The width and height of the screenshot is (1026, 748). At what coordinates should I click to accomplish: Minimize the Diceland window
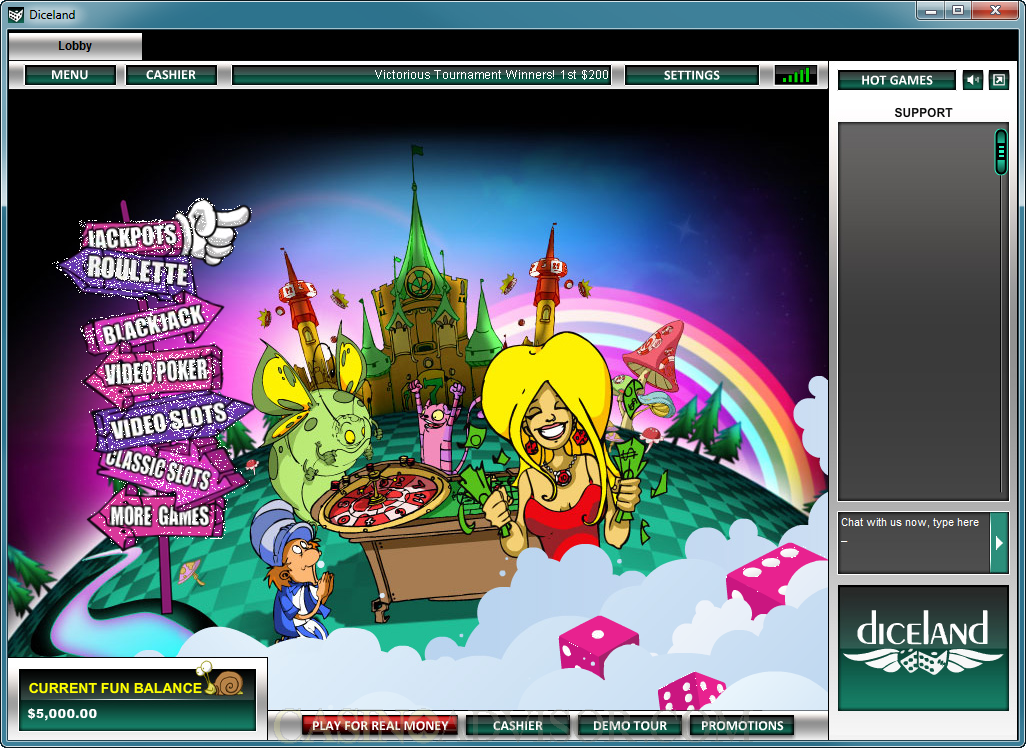[x=931, y=11]
